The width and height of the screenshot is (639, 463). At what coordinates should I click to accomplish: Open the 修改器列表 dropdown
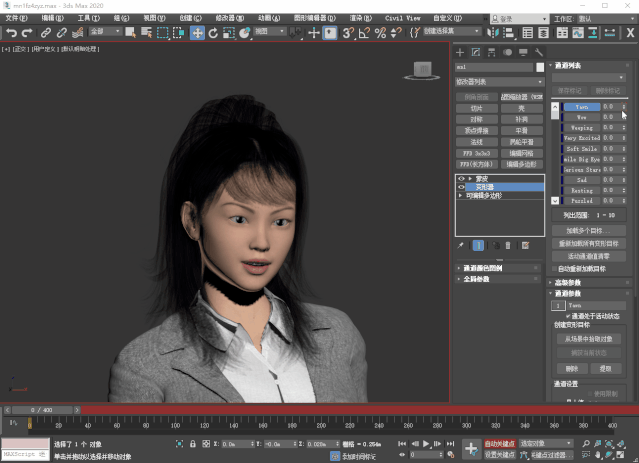click(x=499, y=82)
